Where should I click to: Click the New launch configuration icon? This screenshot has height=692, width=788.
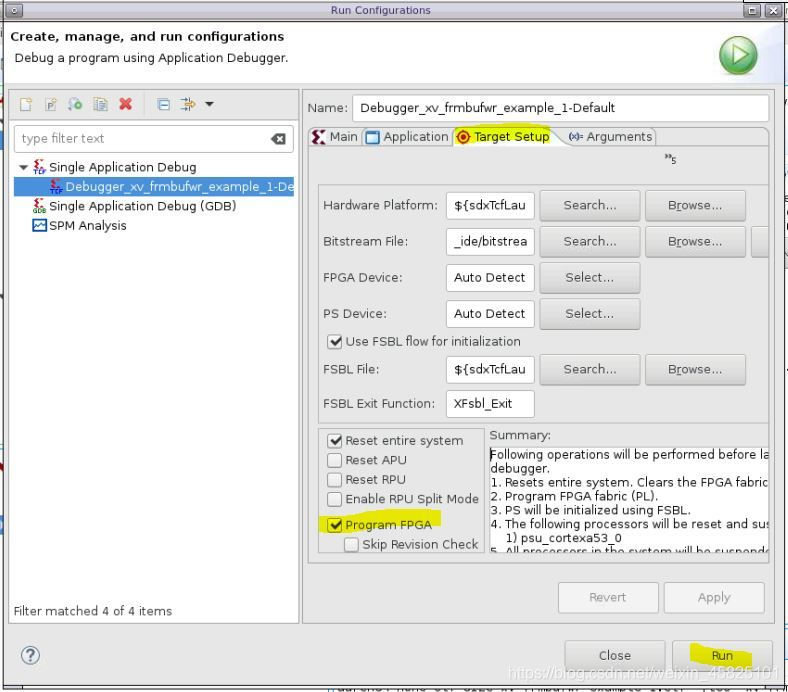coord(26,104)
